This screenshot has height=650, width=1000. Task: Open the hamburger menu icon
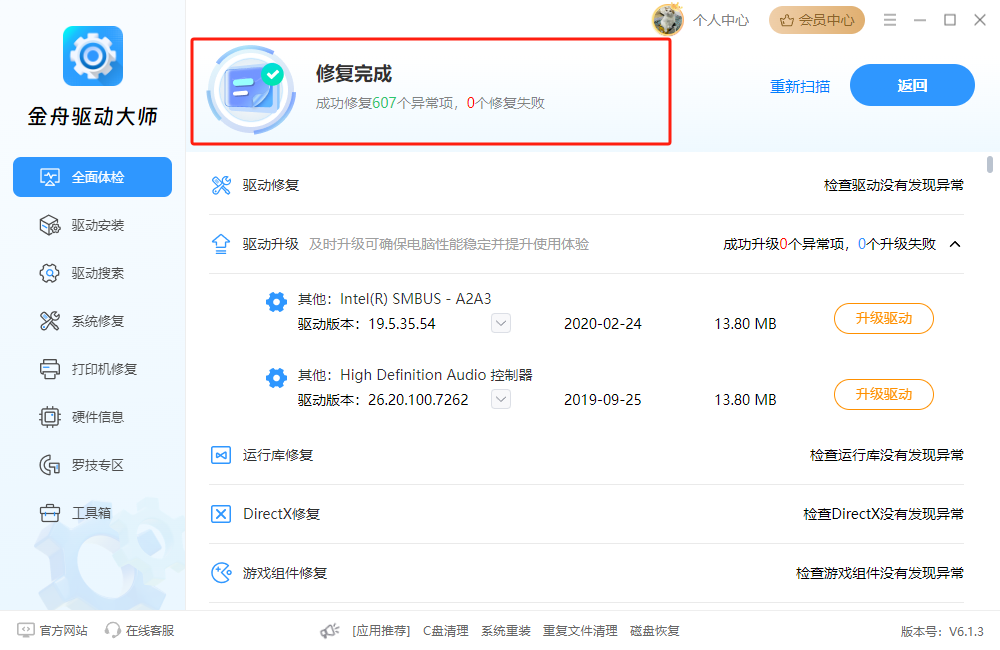pyautogui.click(x=890, y=20)
